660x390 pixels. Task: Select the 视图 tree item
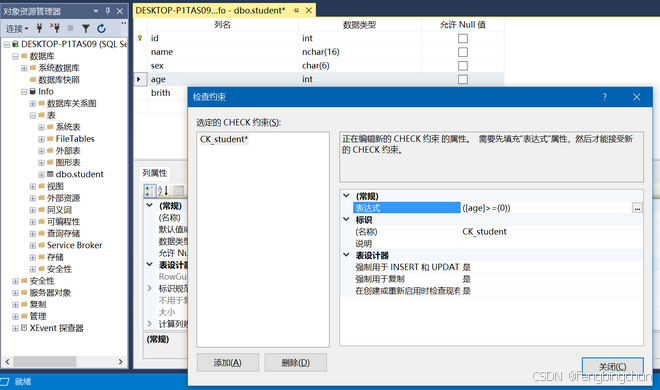pos(55,186)
